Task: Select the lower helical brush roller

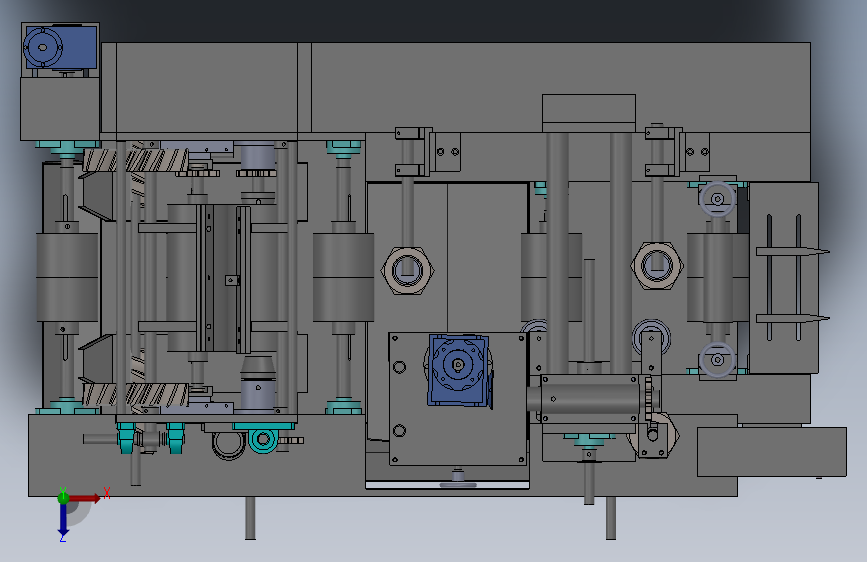Action: coord(136,395)
